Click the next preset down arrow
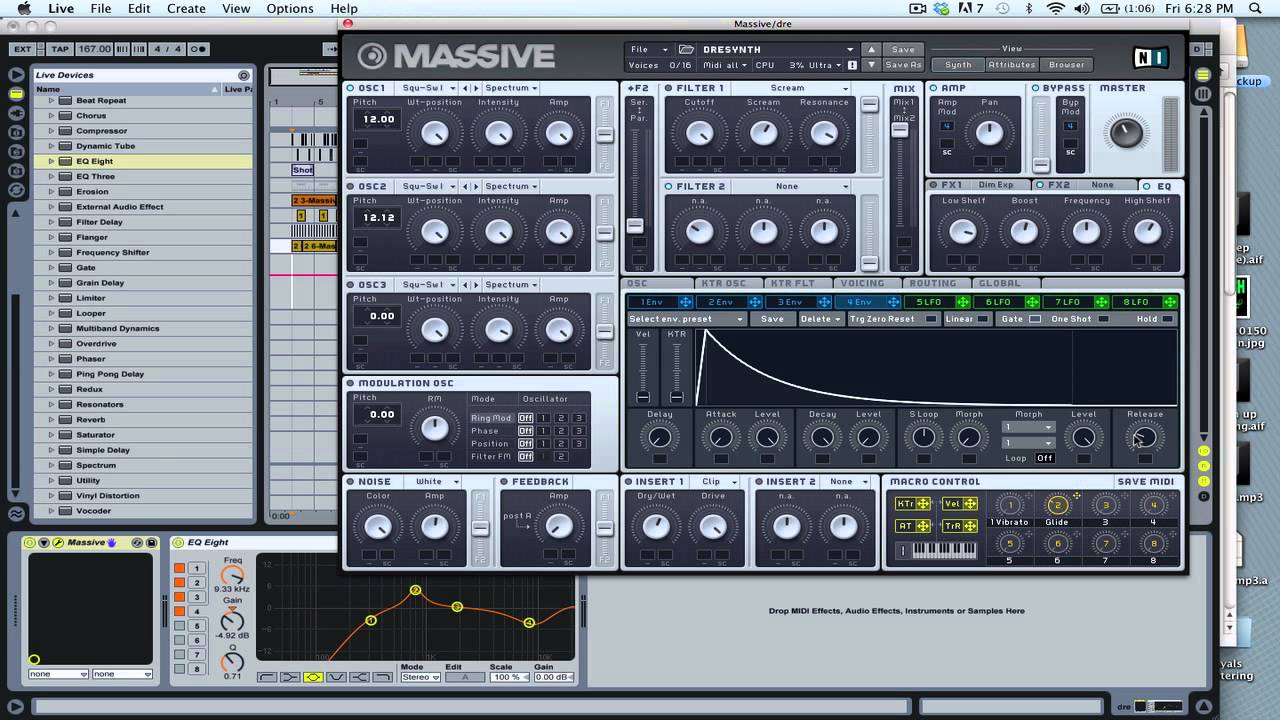The height and width of the screenshot is (720, 1280). (x=872, y=65)
